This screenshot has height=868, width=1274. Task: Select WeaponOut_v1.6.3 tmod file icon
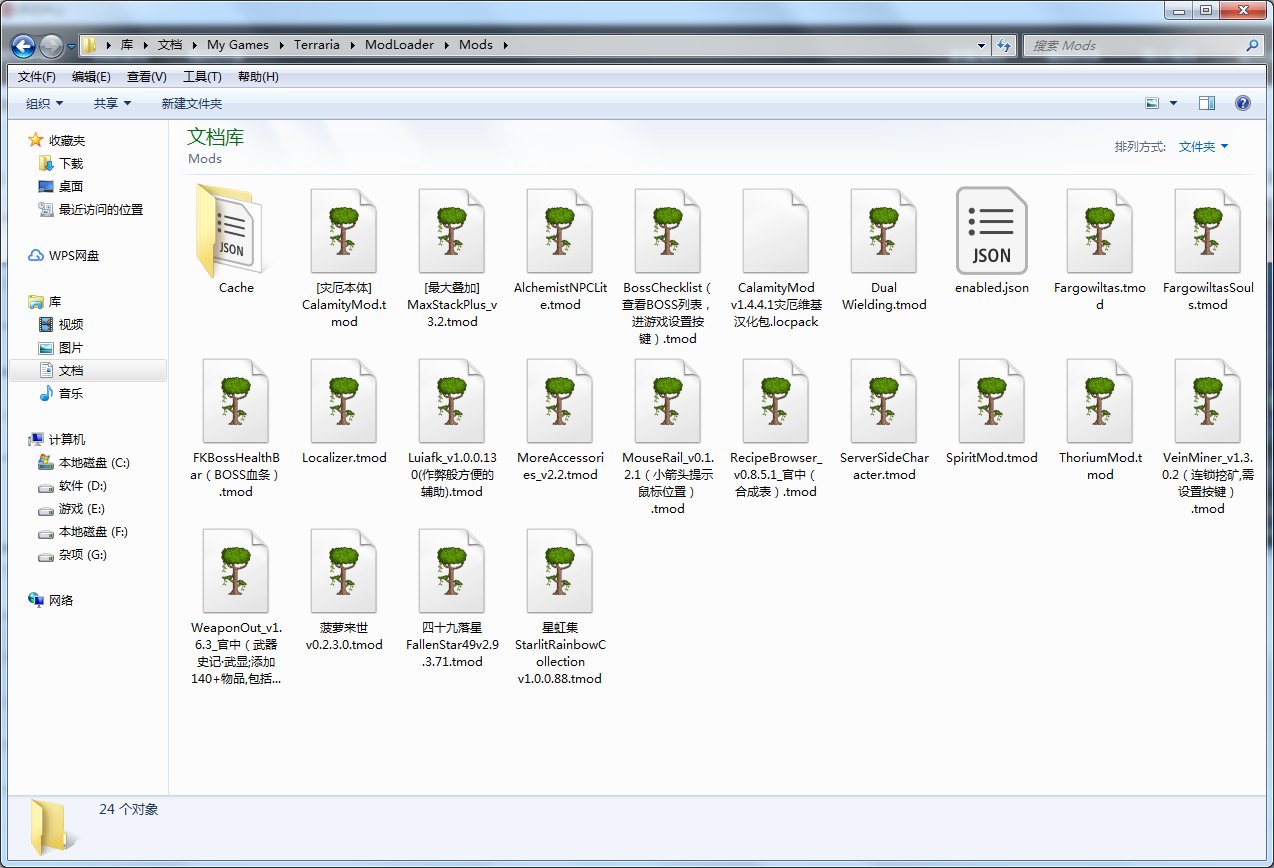[236, 571]
